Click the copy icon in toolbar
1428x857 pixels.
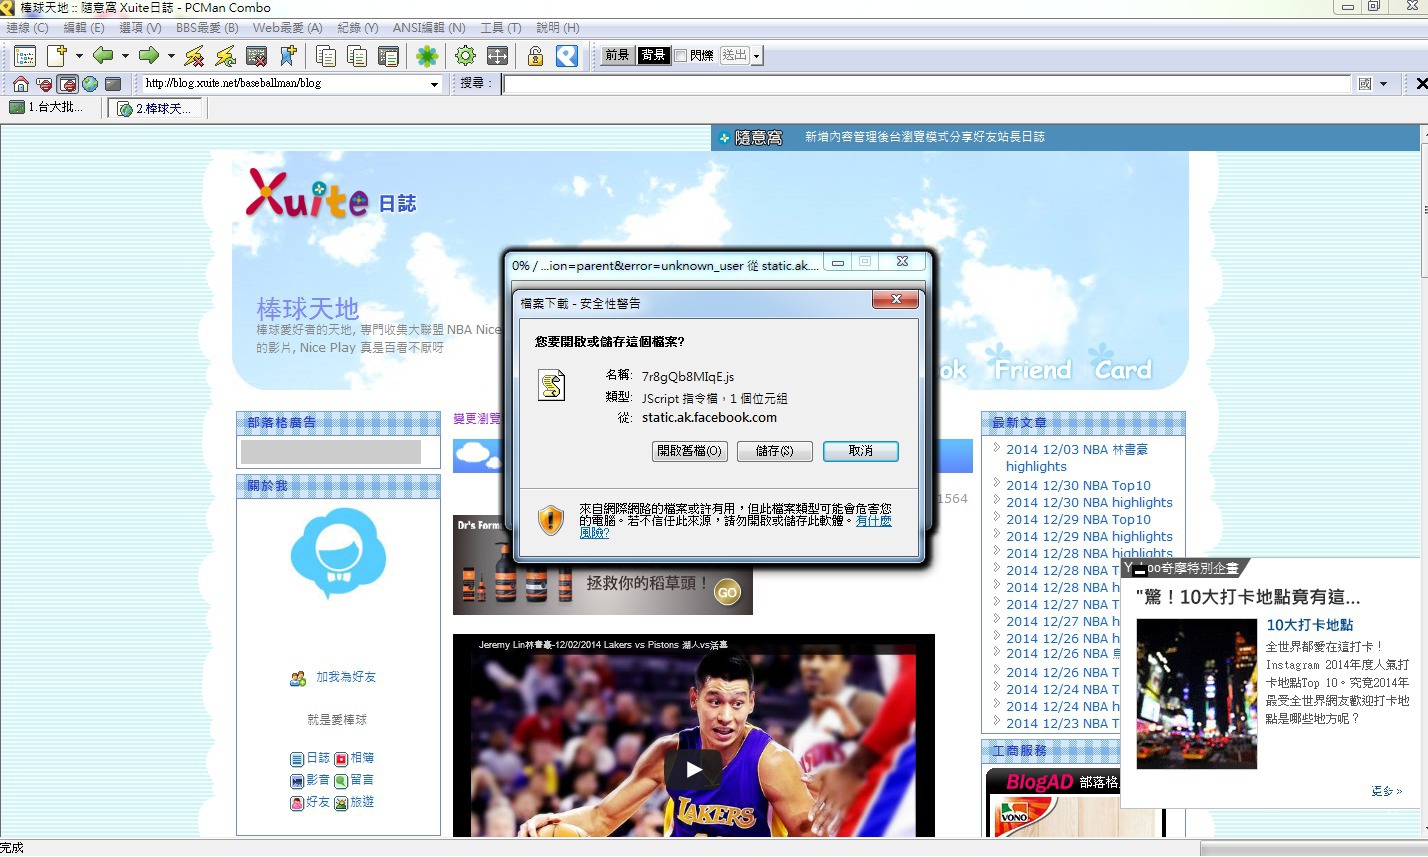(326, 56)
